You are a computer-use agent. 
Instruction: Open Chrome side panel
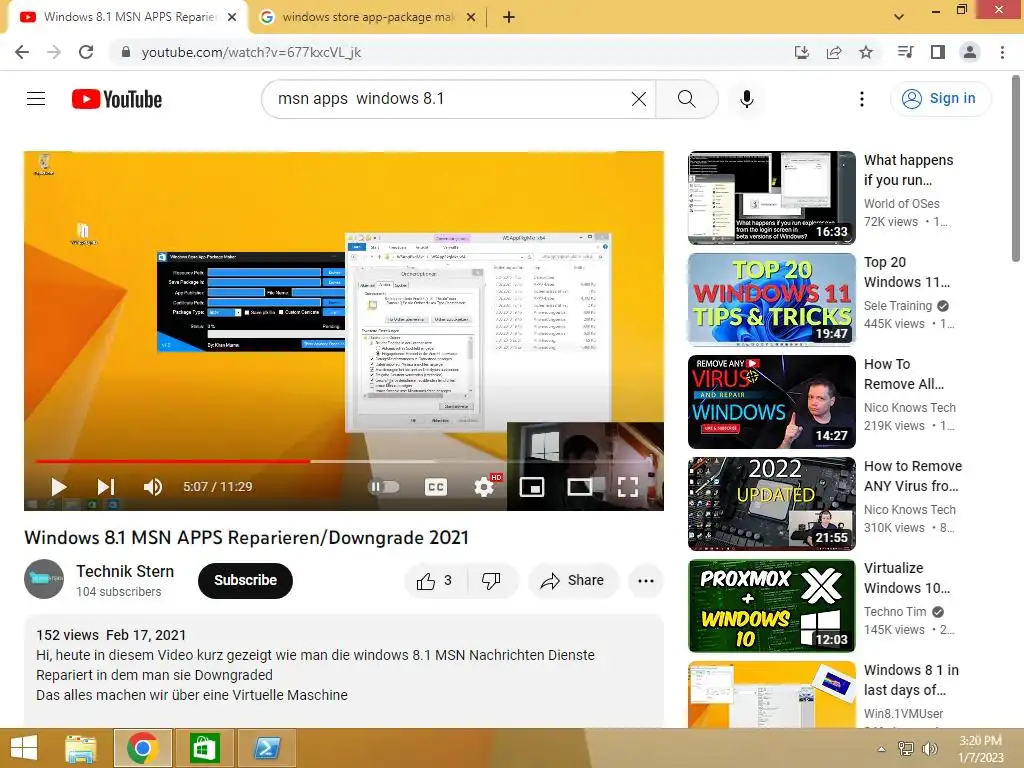point(938,52)
